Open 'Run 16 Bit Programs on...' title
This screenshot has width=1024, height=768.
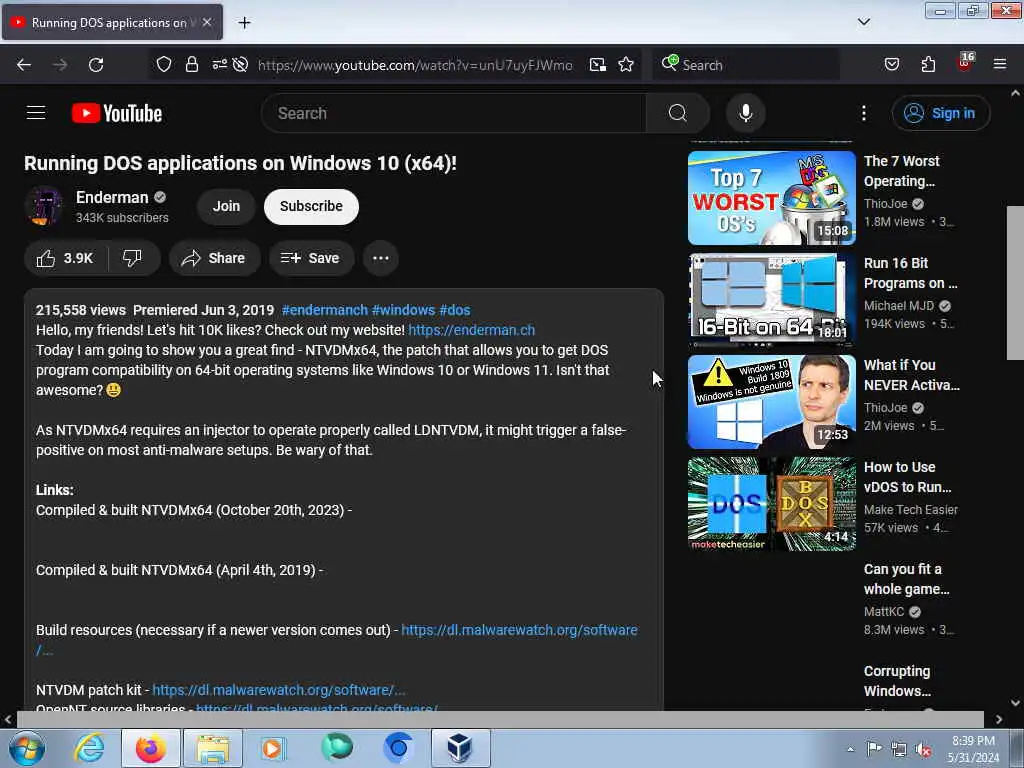tap(910, 273)
